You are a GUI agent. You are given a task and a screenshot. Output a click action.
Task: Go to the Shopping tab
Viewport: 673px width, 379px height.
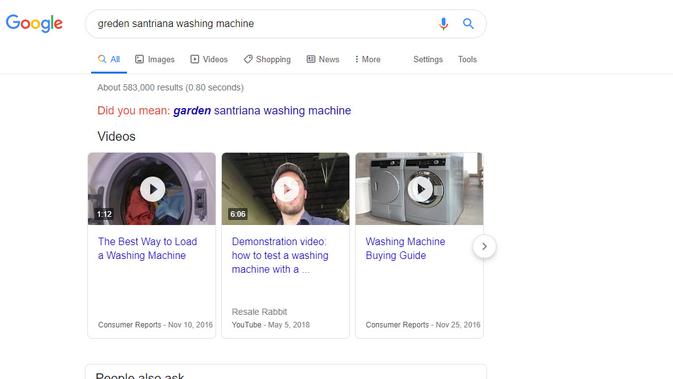pyautogui.click(x=267, y=59)
